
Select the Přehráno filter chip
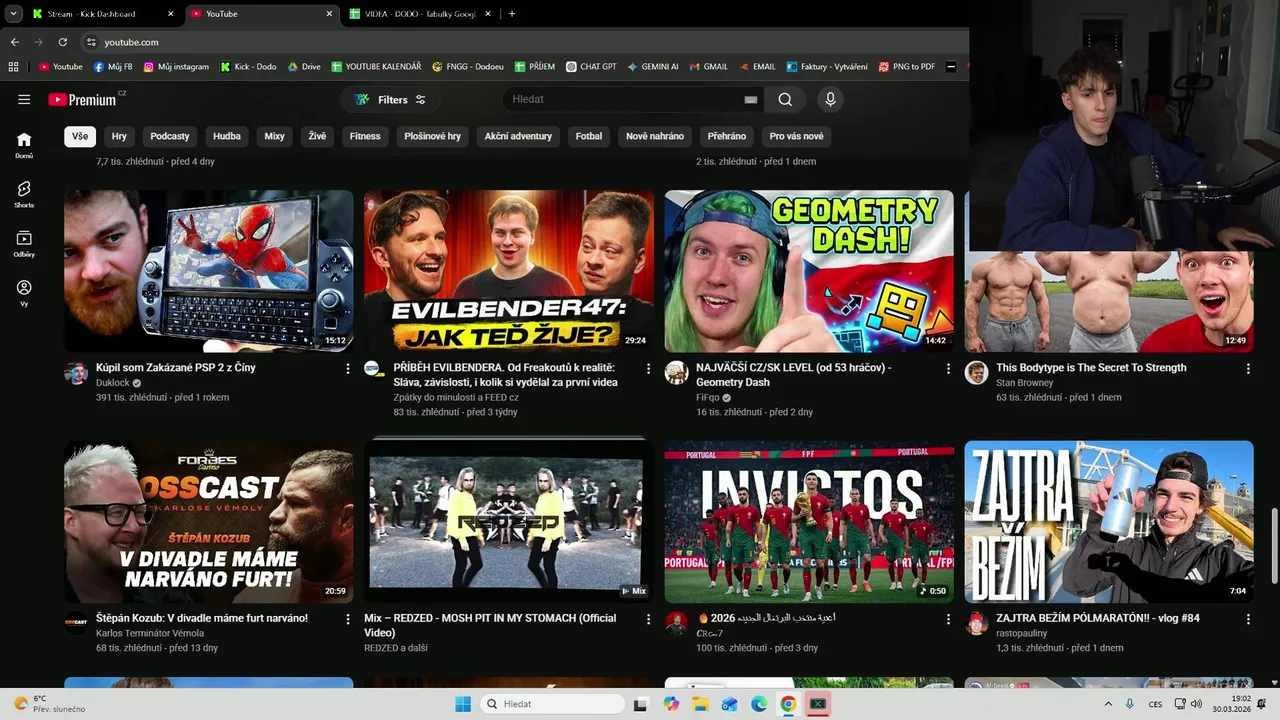(726, 136)
